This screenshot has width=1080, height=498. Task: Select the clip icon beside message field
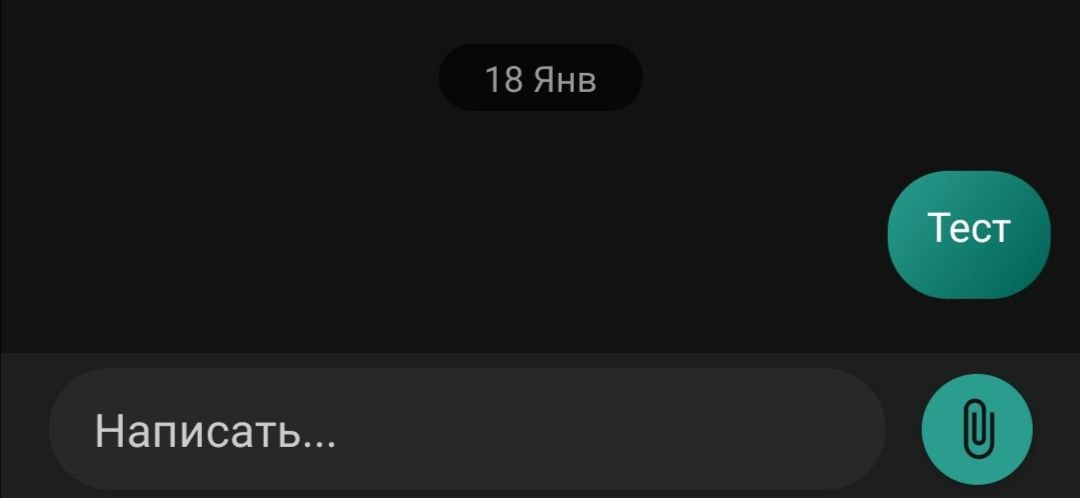(977, 430)
